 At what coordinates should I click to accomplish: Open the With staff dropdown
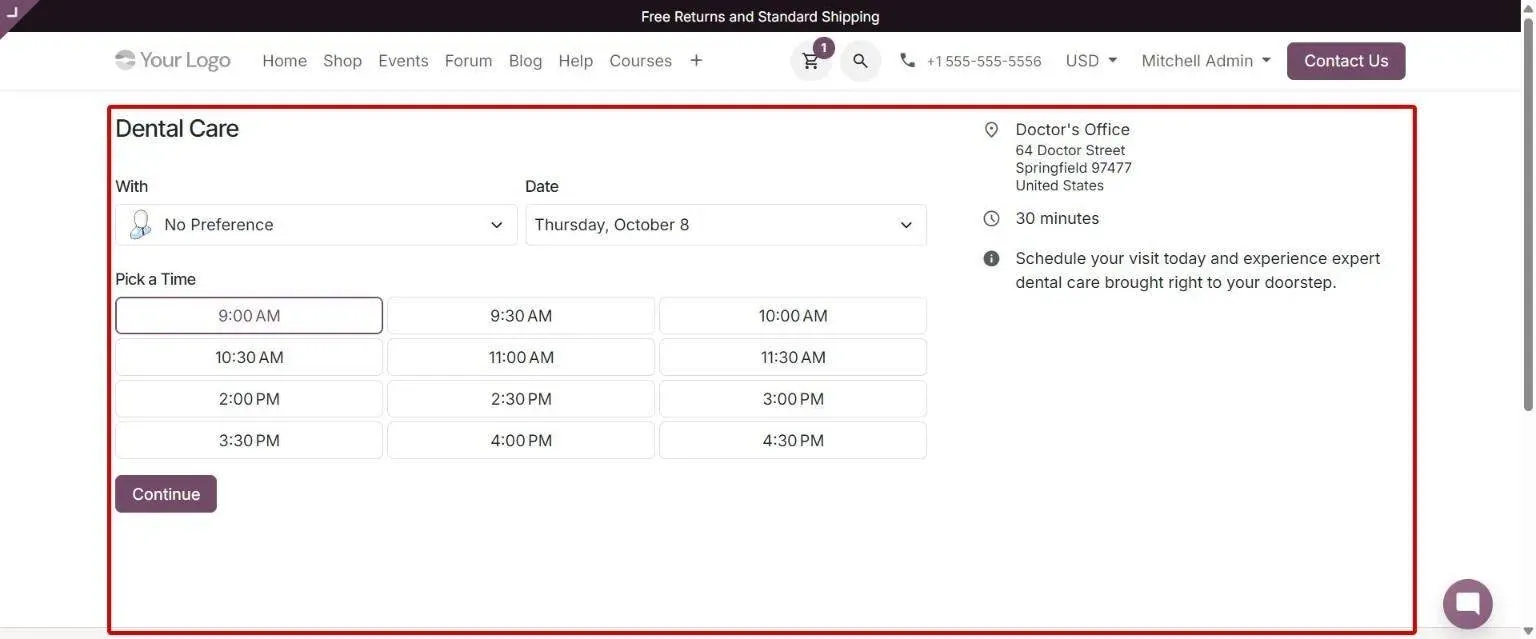pos(316,225)
